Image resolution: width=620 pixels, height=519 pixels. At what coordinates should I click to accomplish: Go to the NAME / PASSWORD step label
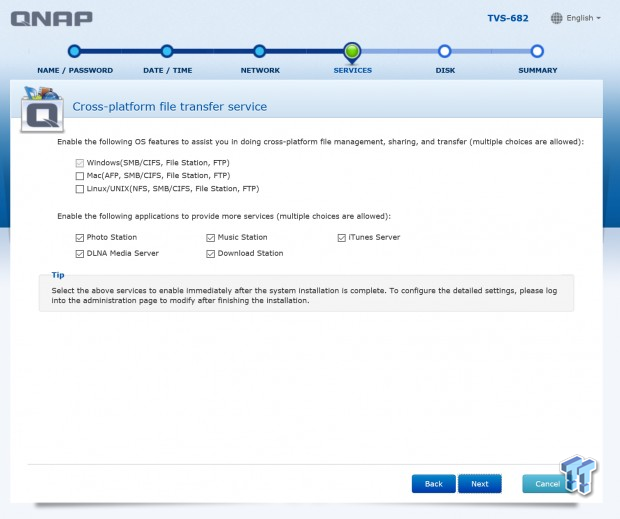point(75,70)
